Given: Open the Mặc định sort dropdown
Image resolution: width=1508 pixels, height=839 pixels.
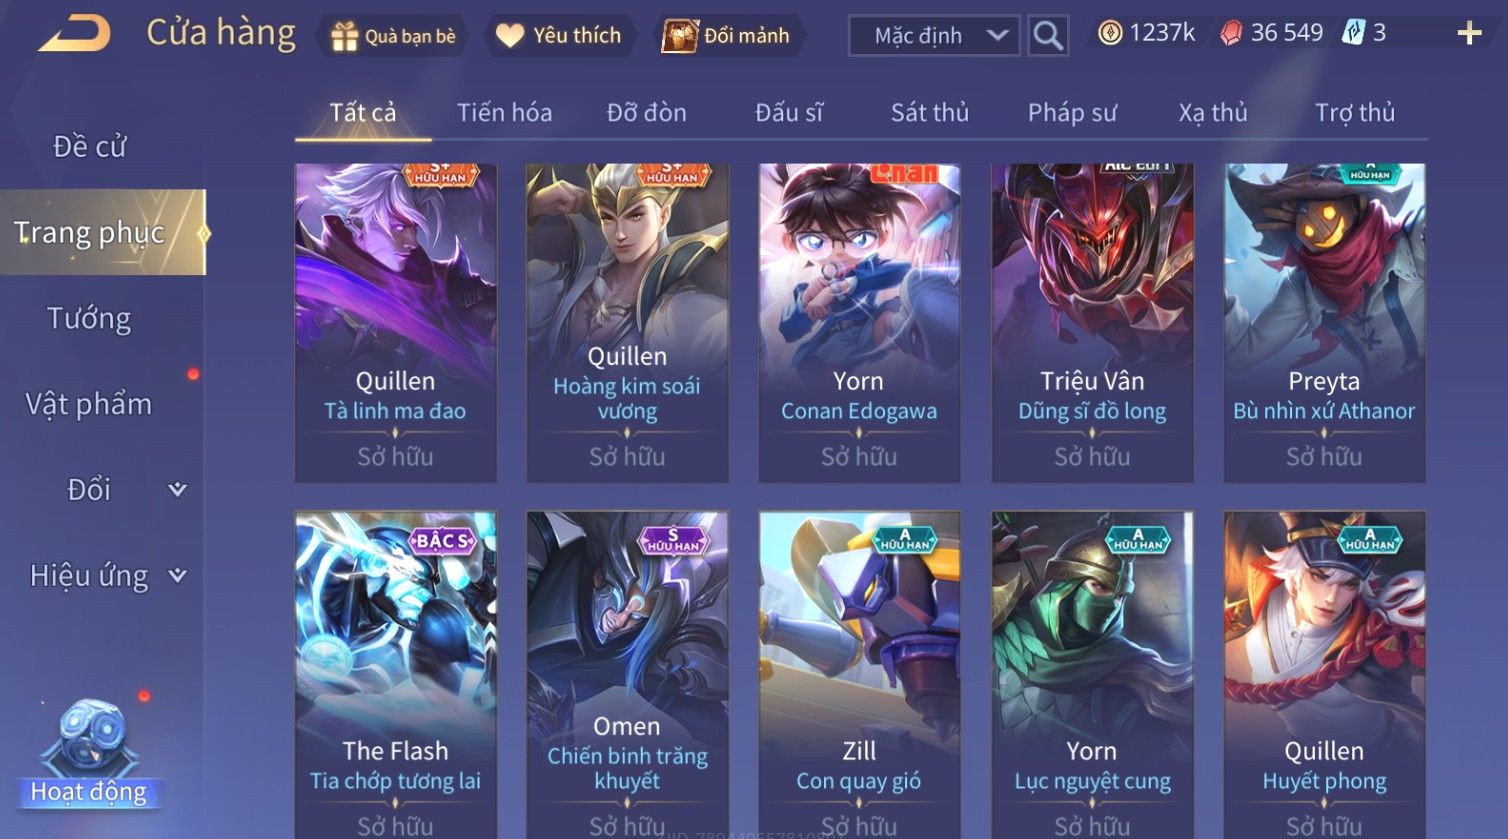Looking at the screenshot, I should (x=934, y=36).
